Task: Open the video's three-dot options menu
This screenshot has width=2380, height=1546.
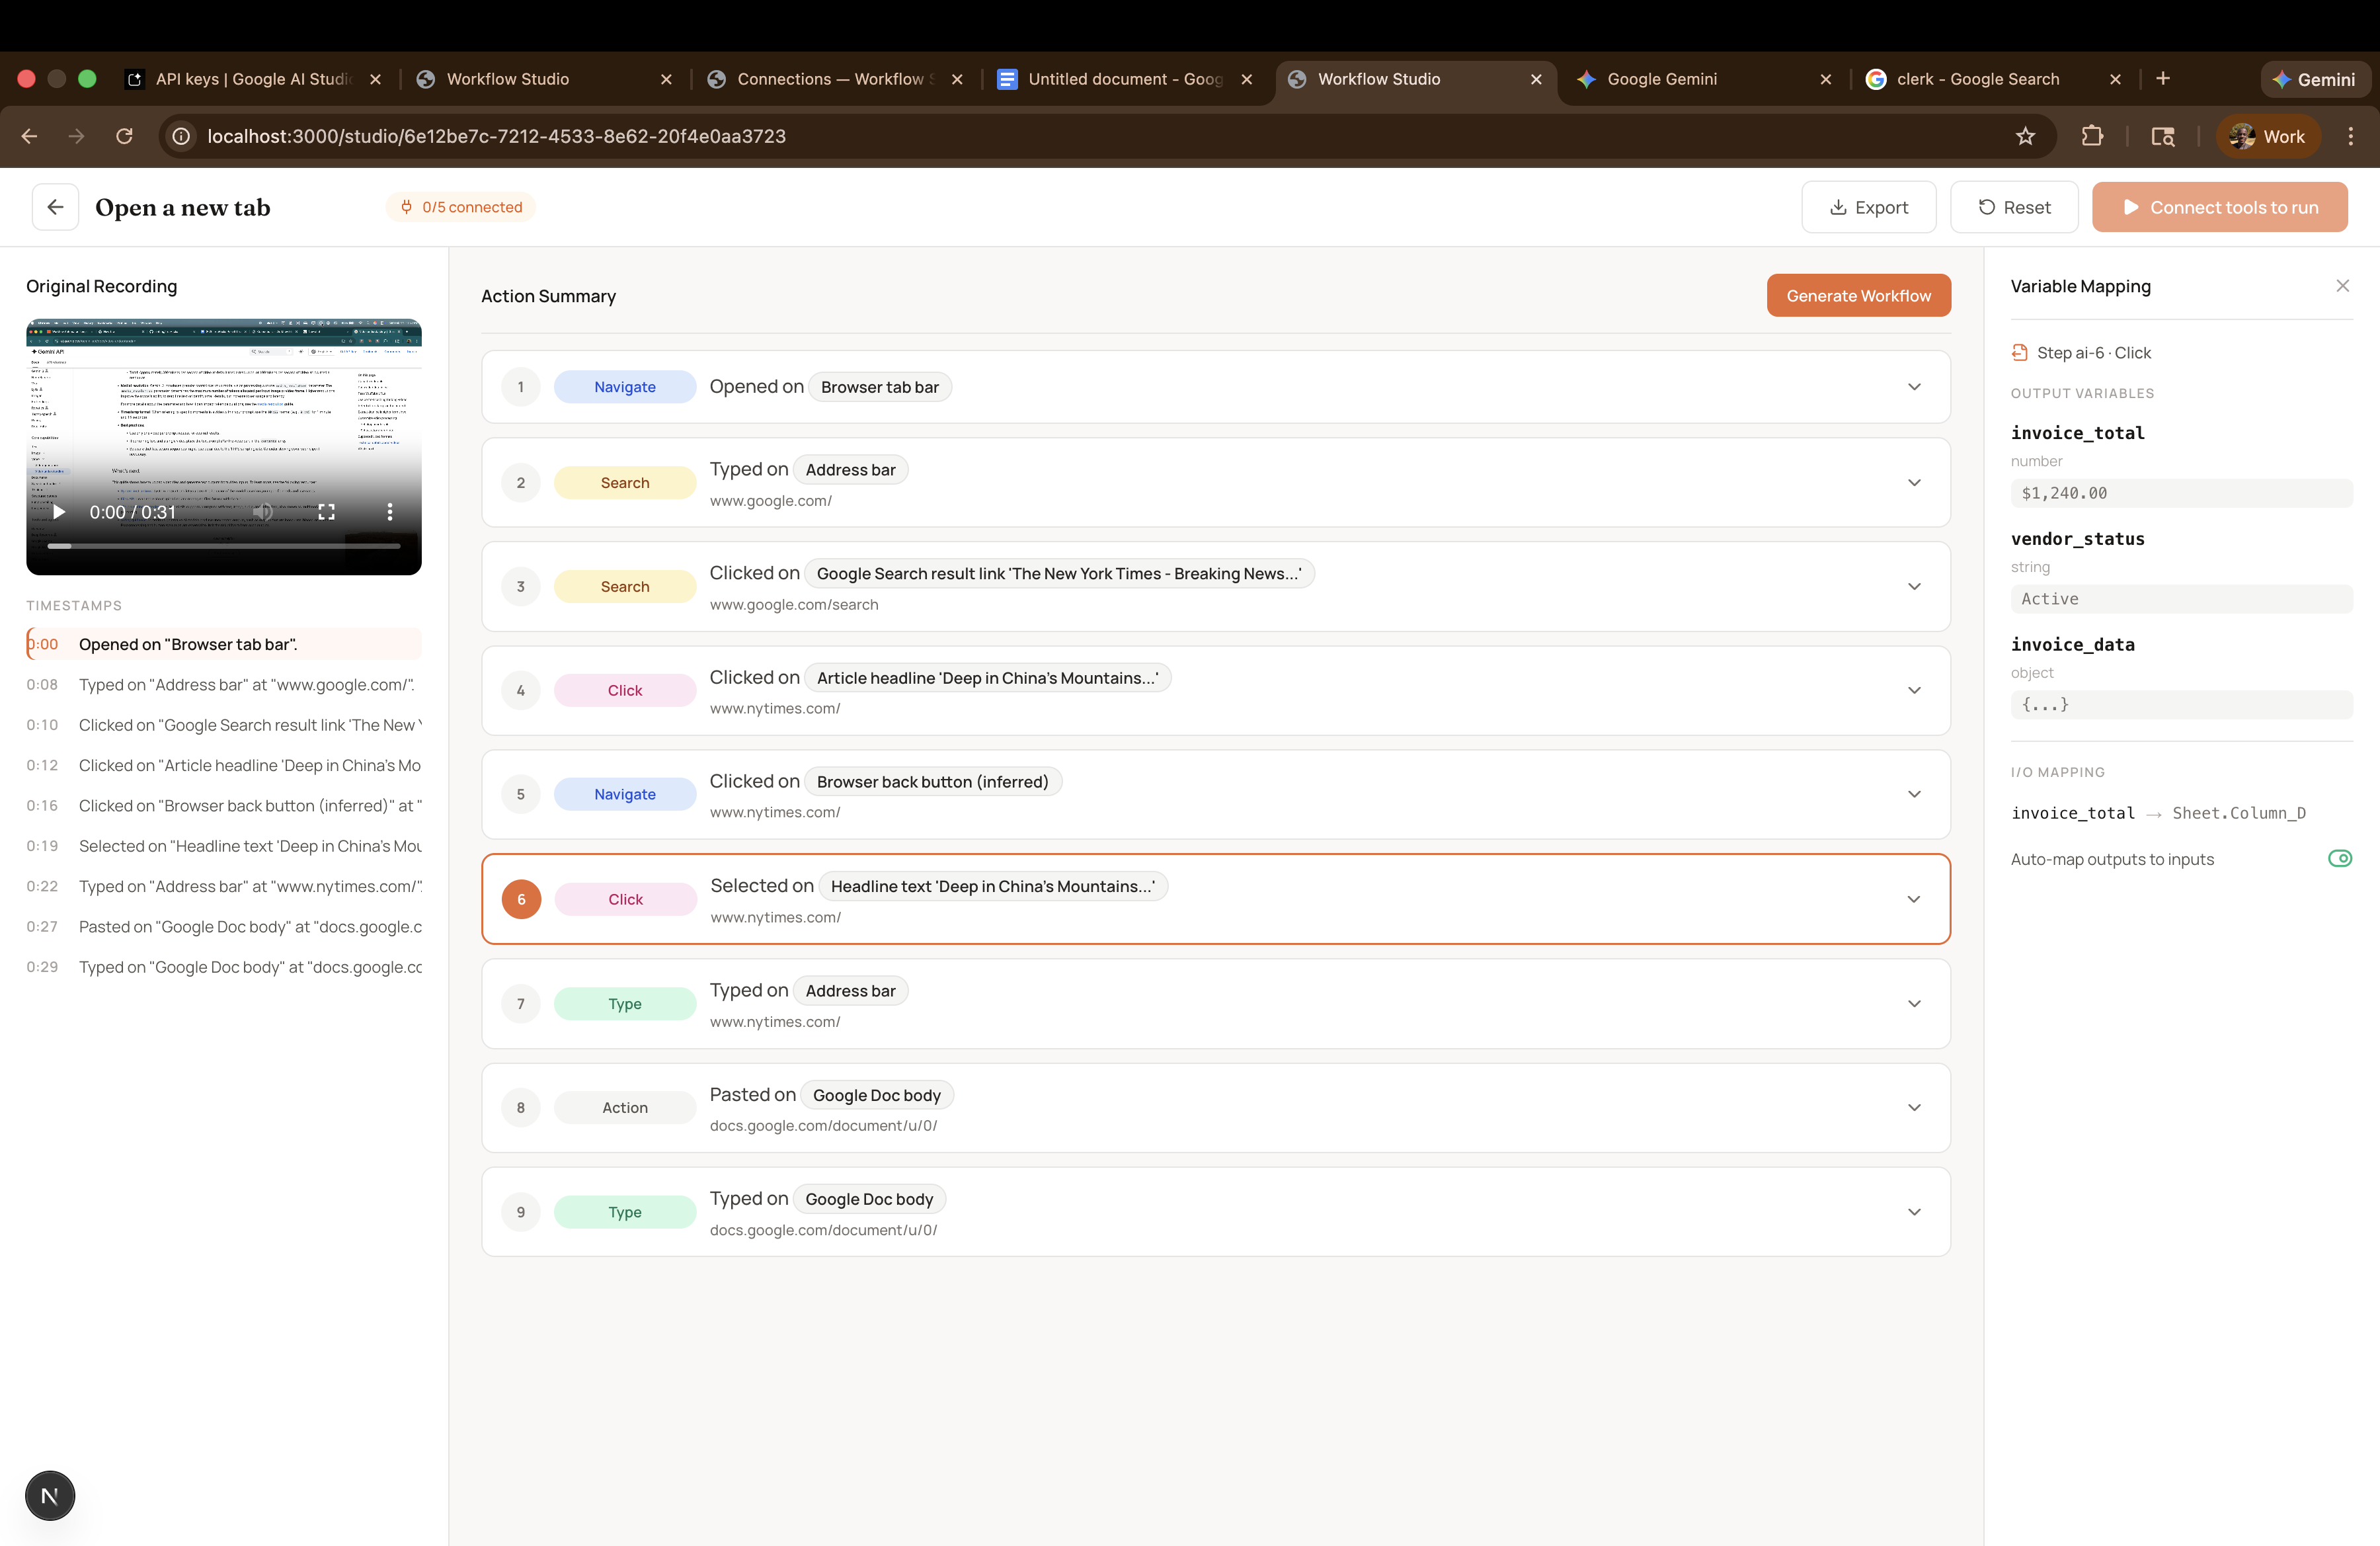Action: (390, 512)
